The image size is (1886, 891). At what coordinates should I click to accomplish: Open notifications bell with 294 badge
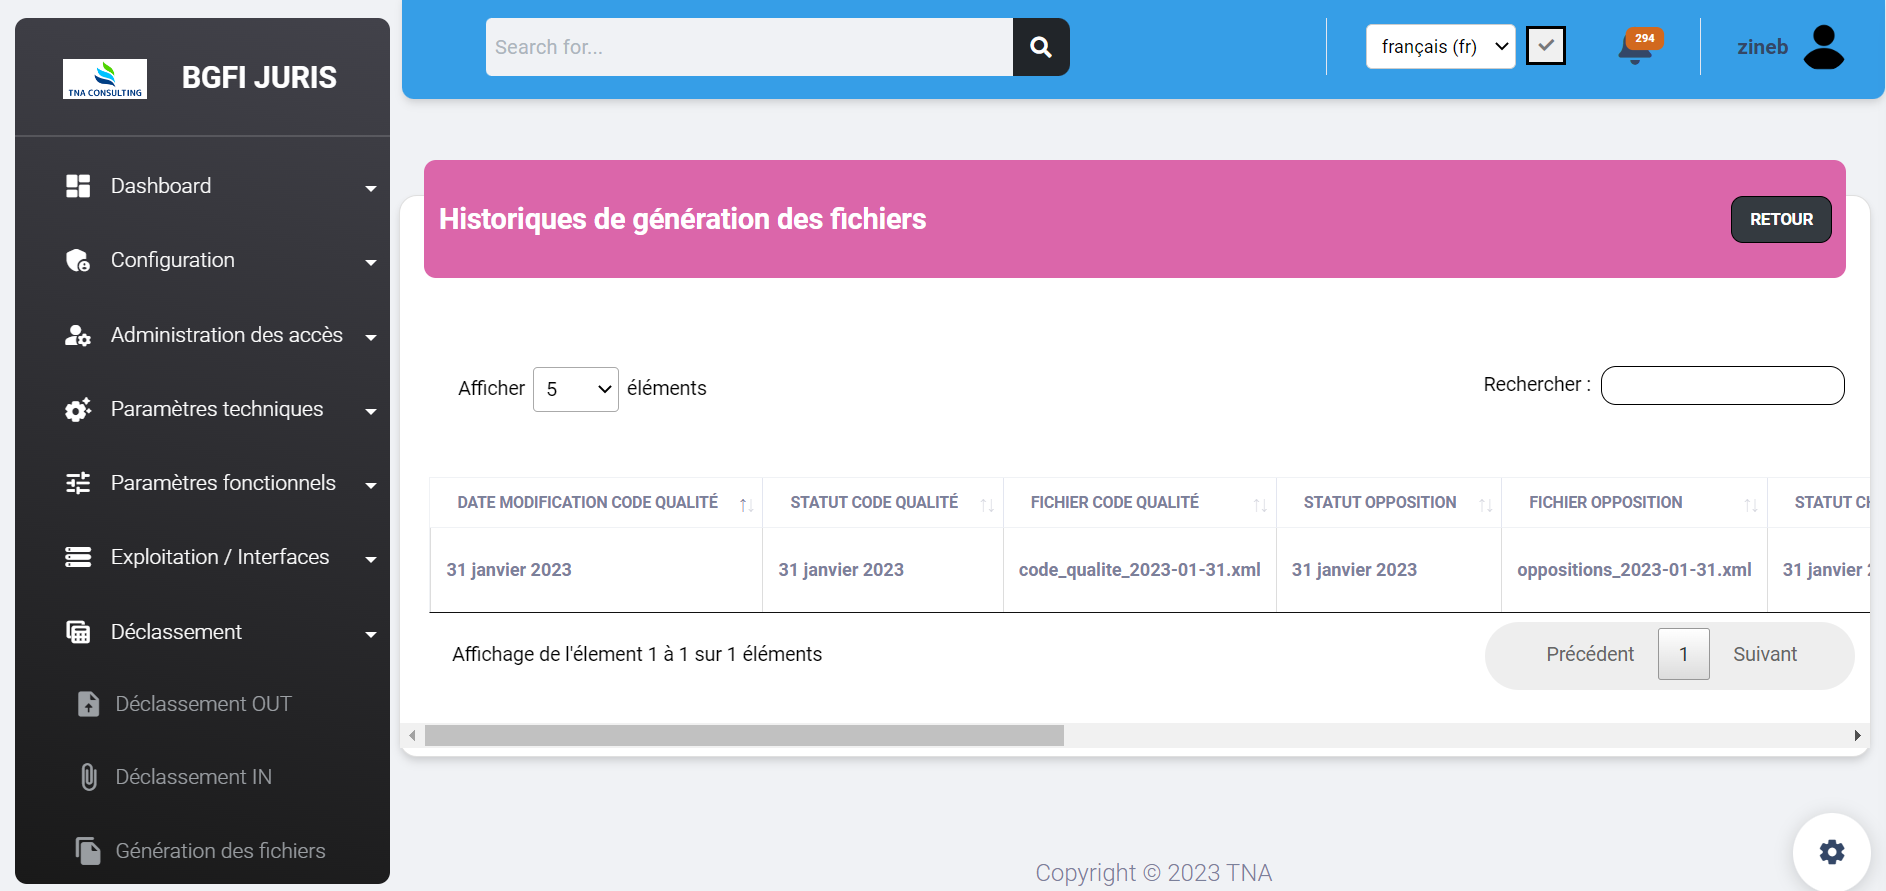point(1636,47)
